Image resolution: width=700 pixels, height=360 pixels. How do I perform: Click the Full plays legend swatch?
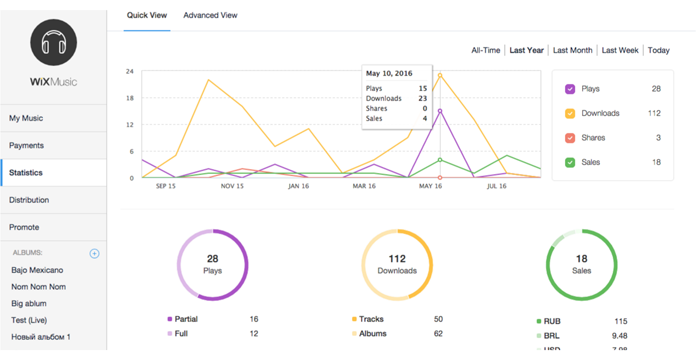click(x=170, y=334)
